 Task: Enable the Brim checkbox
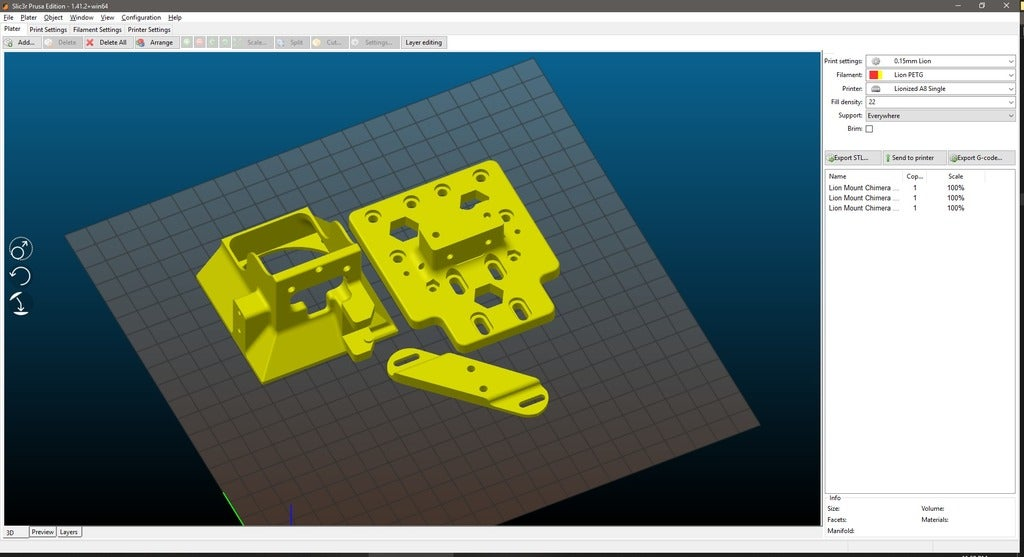869,129
